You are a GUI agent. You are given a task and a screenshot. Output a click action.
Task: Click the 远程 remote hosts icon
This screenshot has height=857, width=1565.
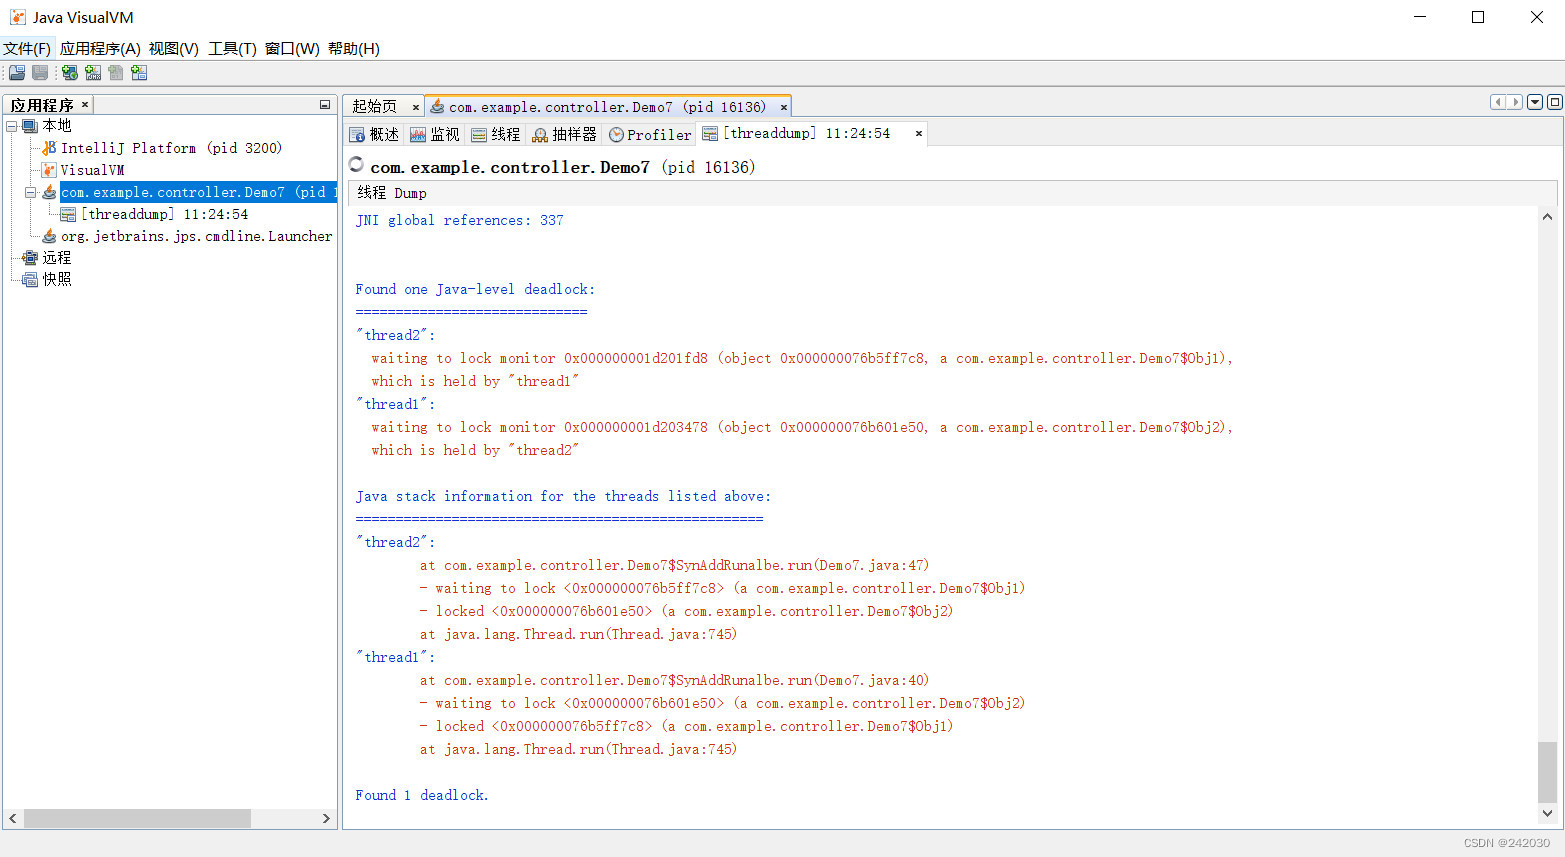click(x=30, y=258)
